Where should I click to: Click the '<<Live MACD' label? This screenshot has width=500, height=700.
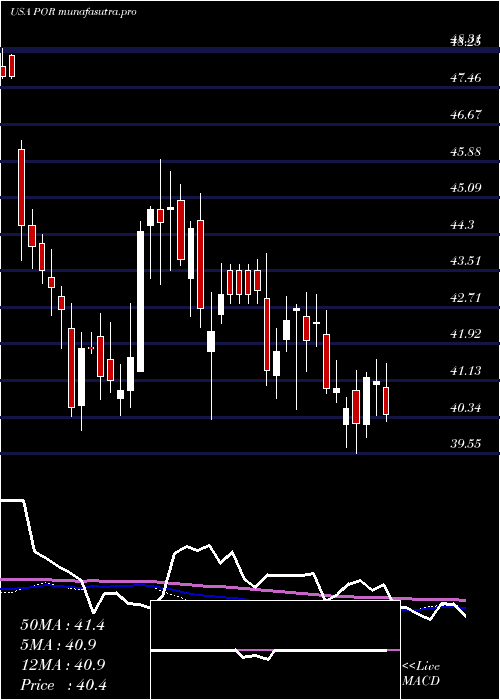pos(421,674)
